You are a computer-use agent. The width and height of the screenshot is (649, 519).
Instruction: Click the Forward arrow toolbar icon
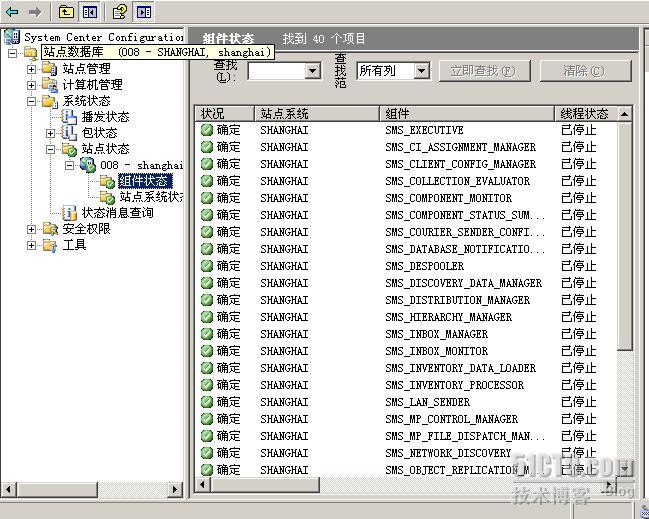[x=35, y=12]
